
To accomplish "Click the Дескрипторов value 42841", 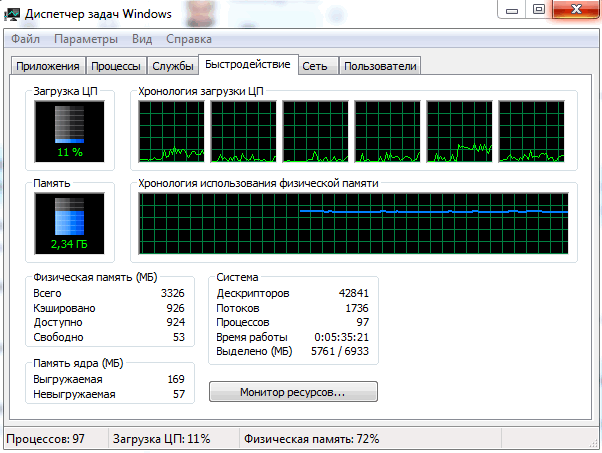I will [354, 293].
